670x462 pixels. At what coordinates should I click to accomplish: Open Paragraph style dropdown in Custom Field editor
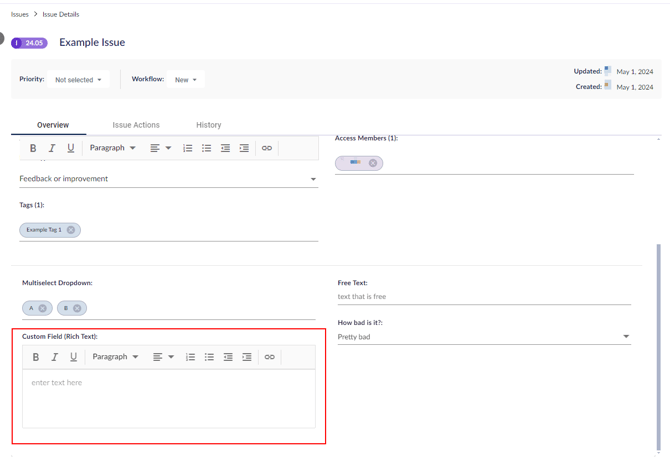(115, 357)
